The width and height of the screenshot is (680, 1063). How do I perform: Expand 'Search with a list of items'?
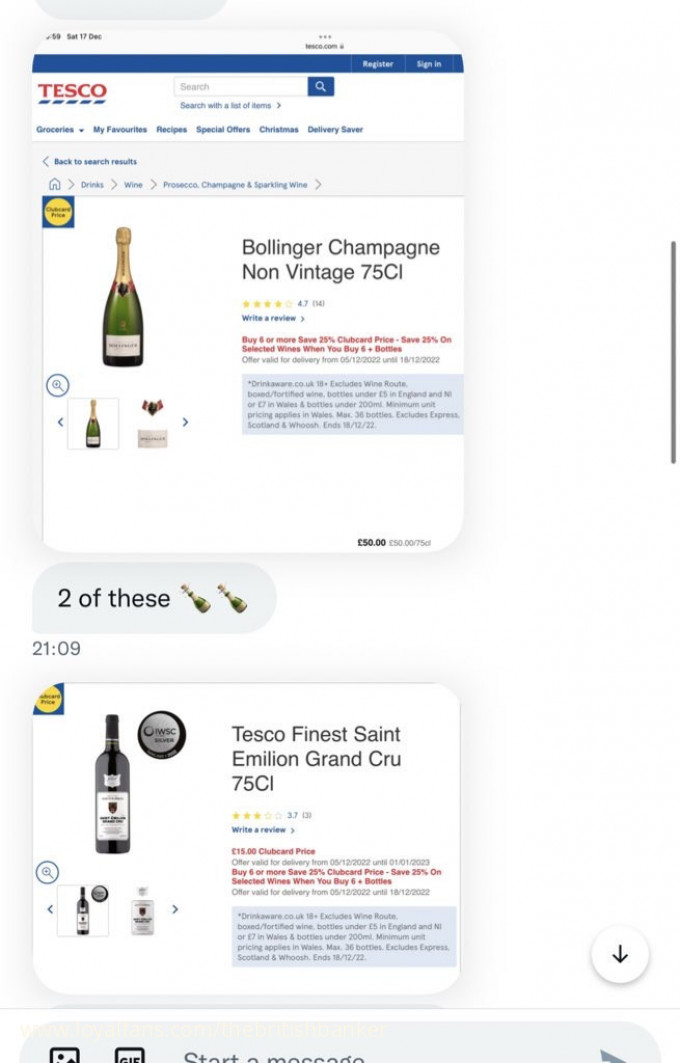(230, 106)
